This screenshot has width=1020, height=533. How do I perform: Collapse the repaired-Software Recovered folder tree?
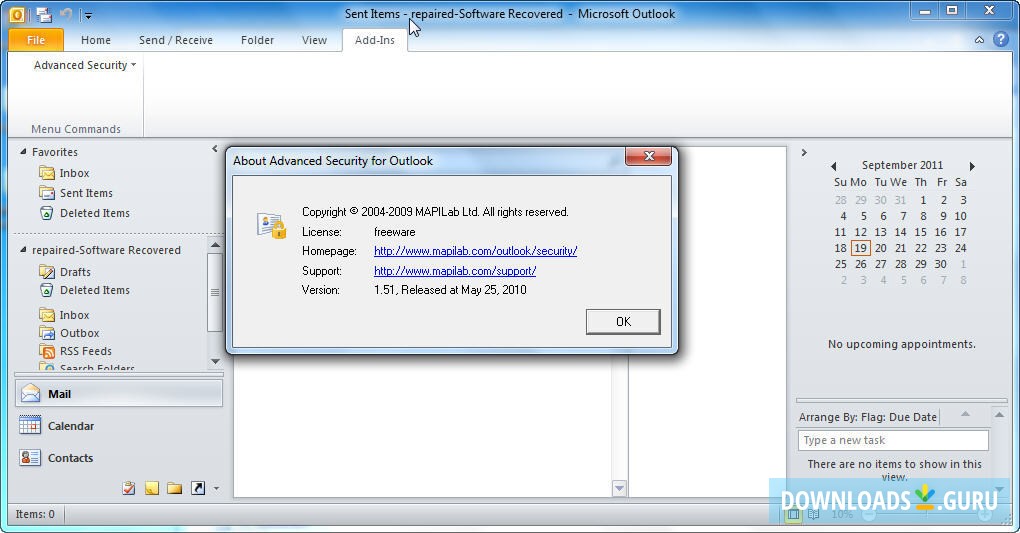23,250
